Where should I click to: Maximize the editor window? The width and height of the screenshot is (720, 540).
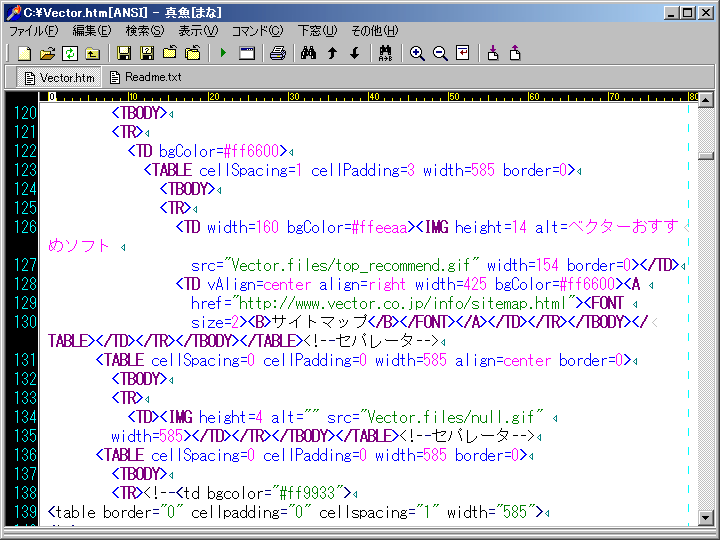point(688,13)
